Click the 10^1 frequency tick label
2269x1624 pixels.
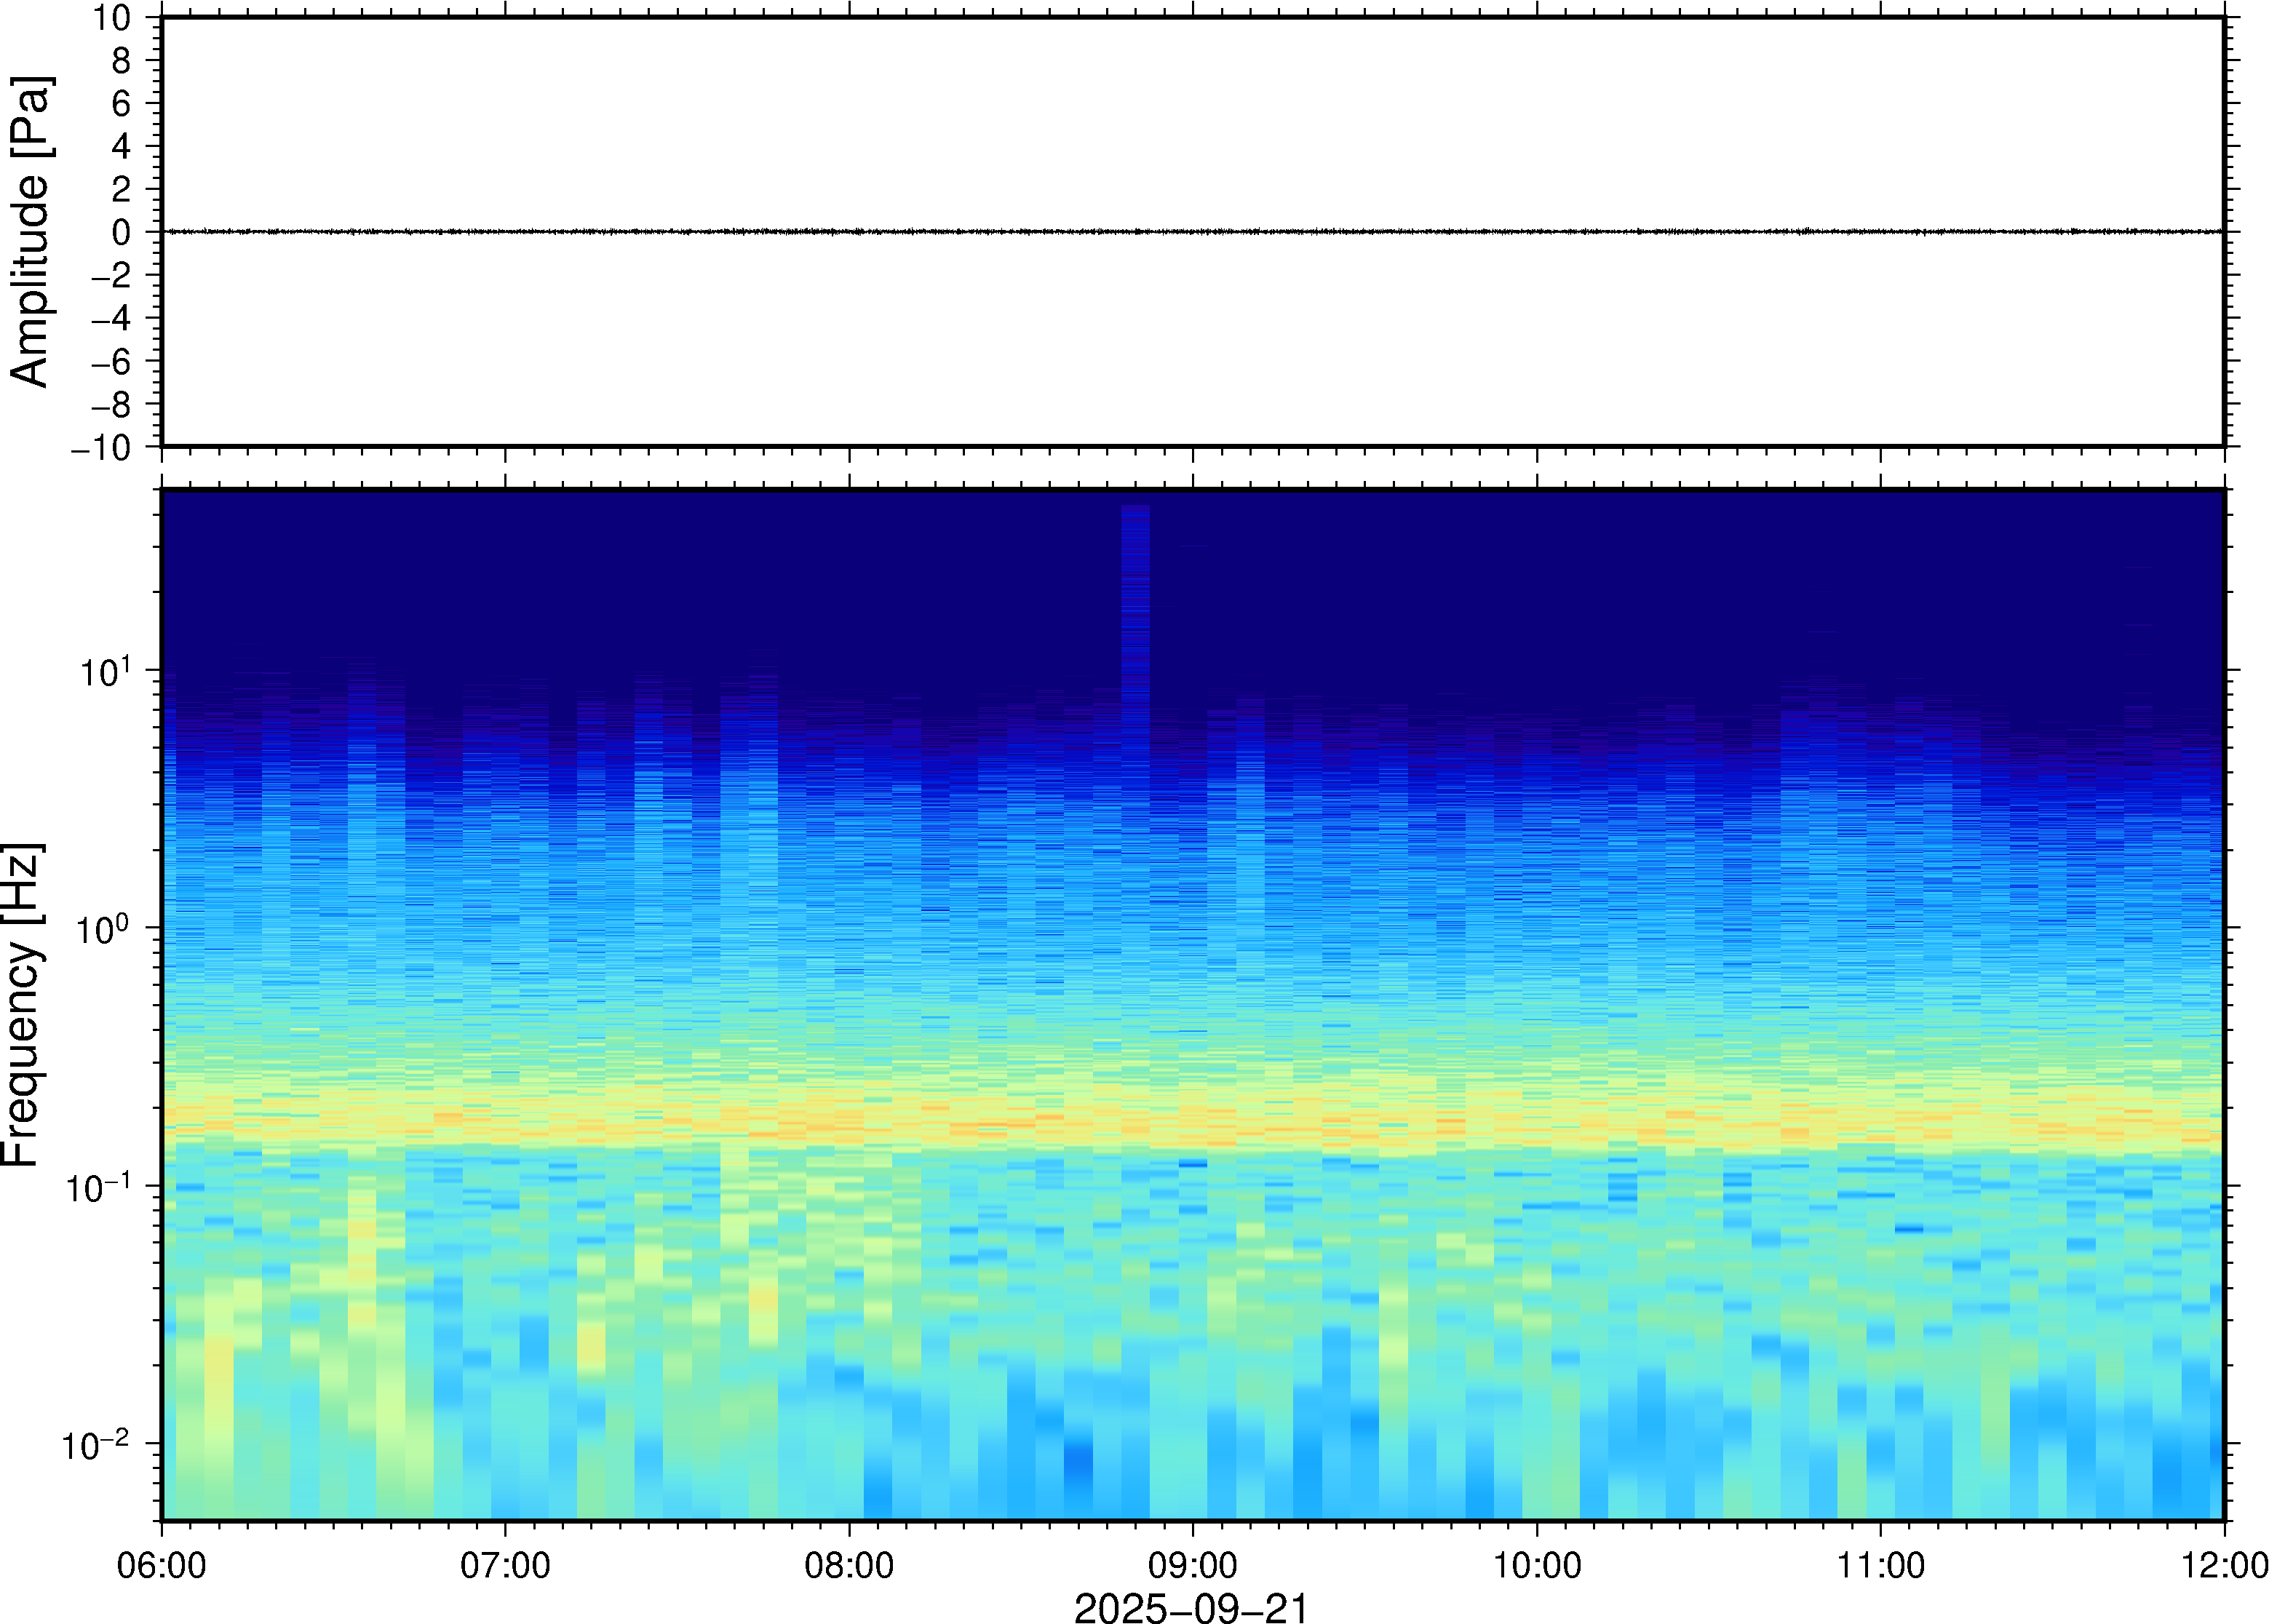pos(105,671)
